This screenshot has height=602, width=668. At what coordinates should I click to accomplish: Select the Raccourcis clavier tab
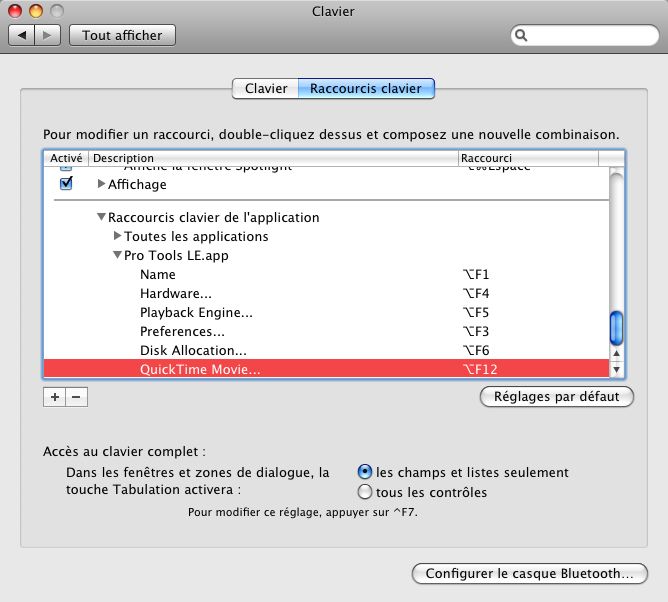[367, 88]
